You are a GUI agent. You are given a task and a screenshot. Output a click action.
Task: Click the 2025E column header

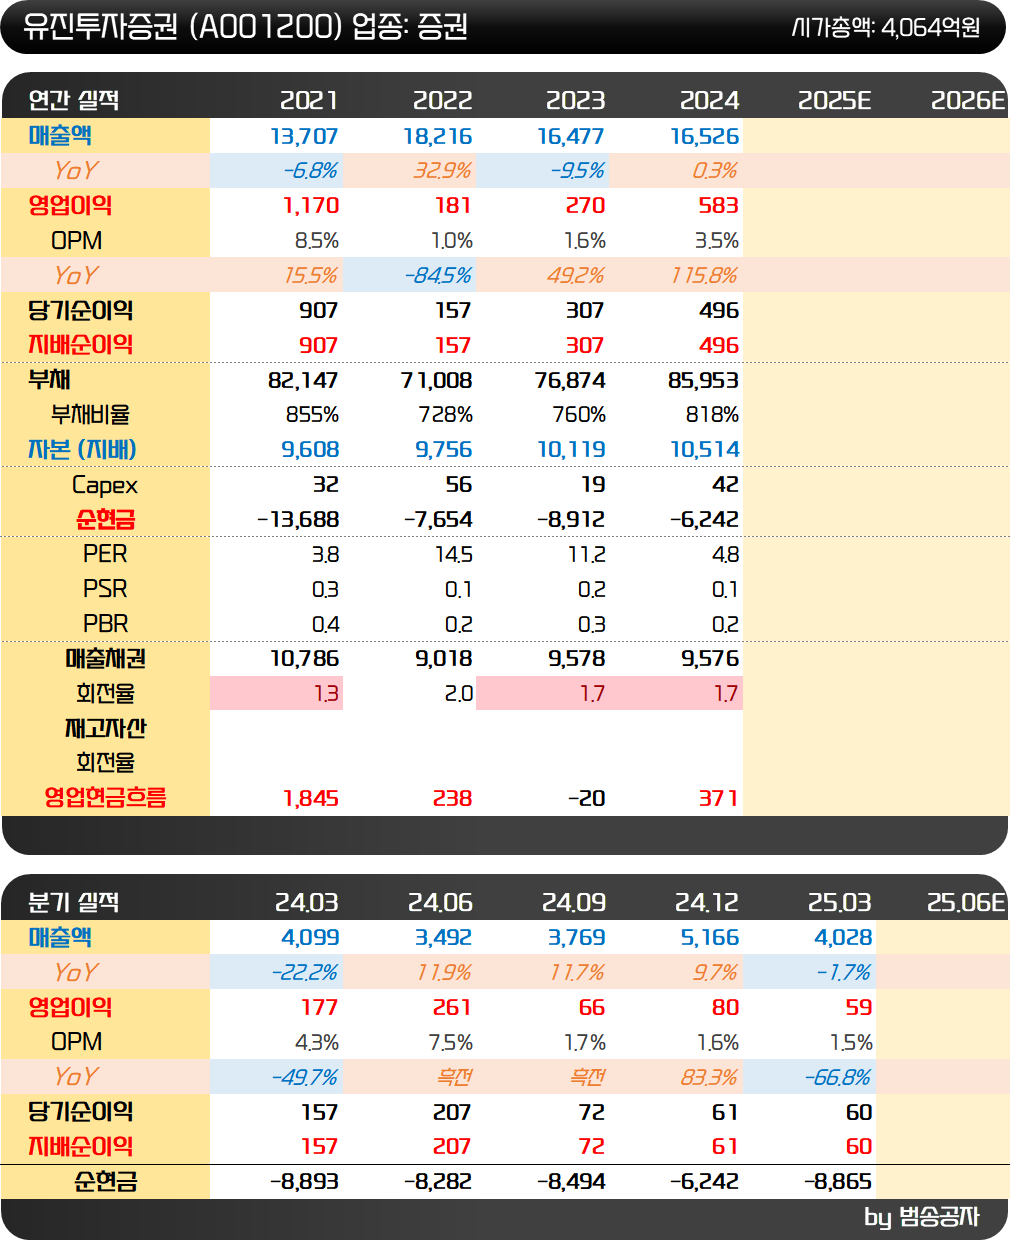pos(834,100)
